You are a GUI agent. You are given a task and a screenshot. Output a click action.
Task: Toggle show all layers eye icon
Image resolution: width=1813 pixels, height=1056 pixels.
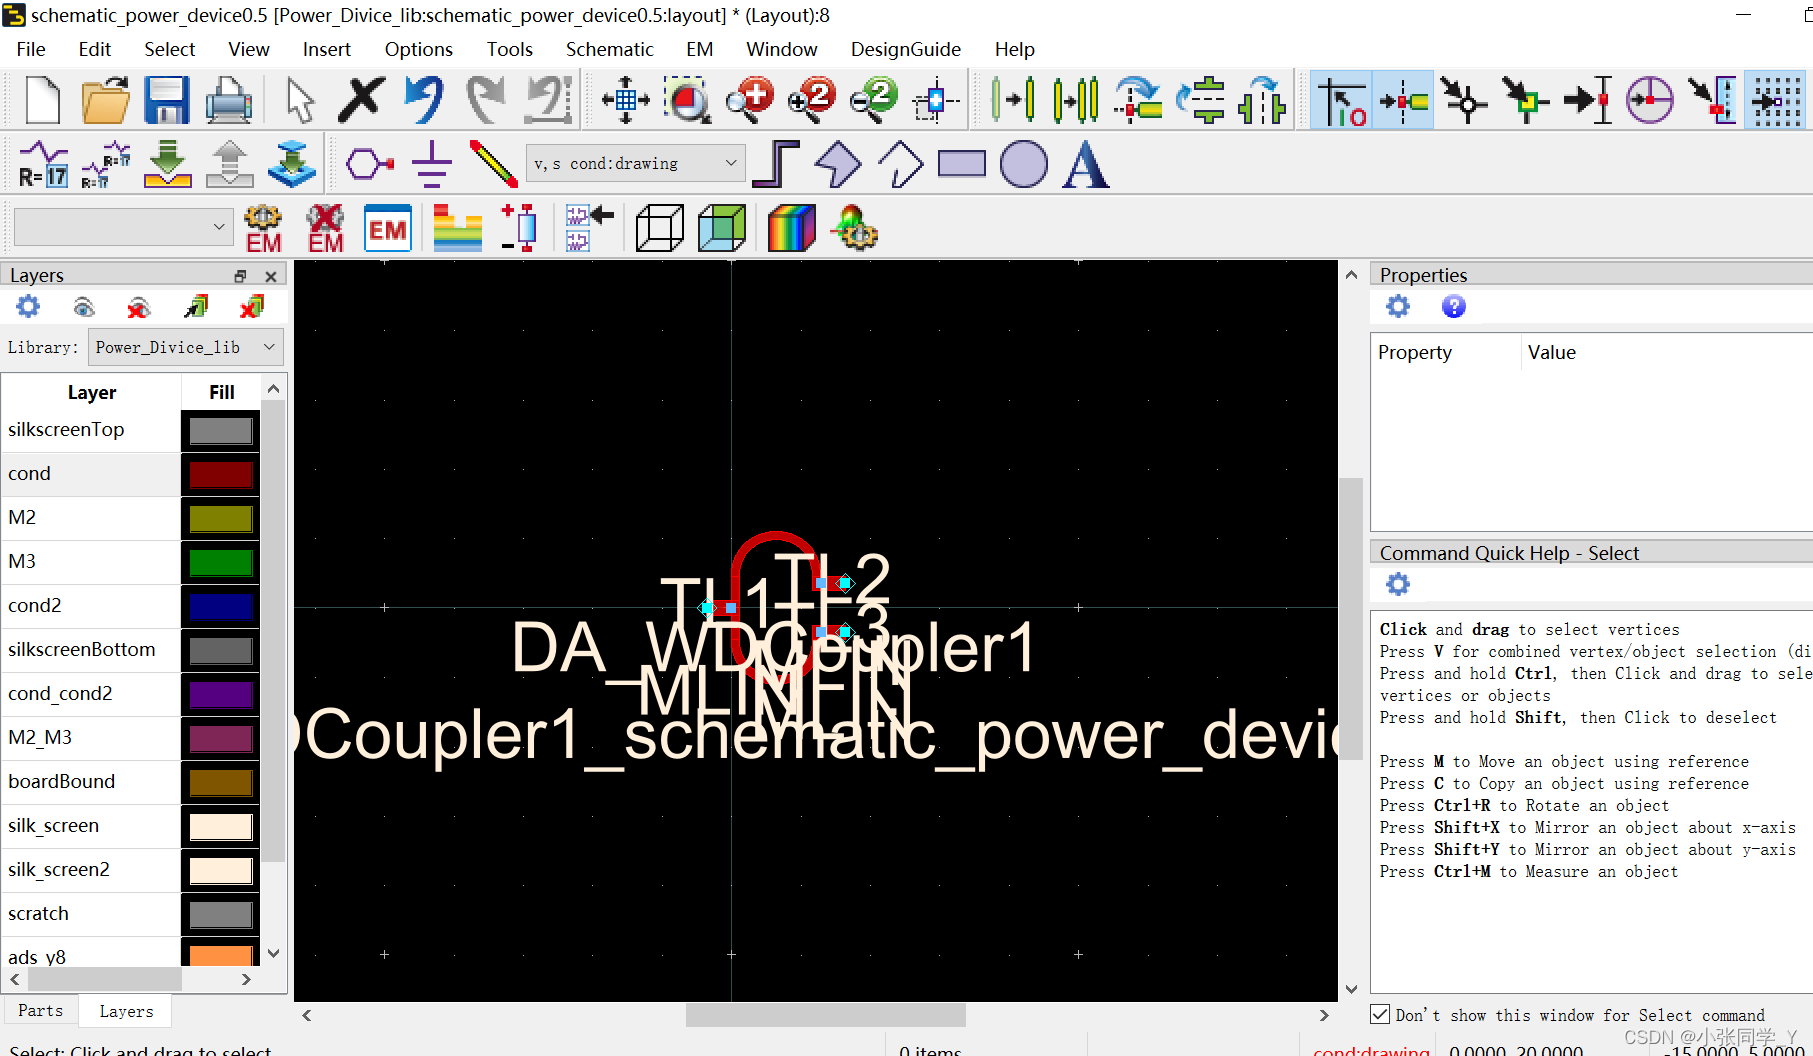(84, 307)
